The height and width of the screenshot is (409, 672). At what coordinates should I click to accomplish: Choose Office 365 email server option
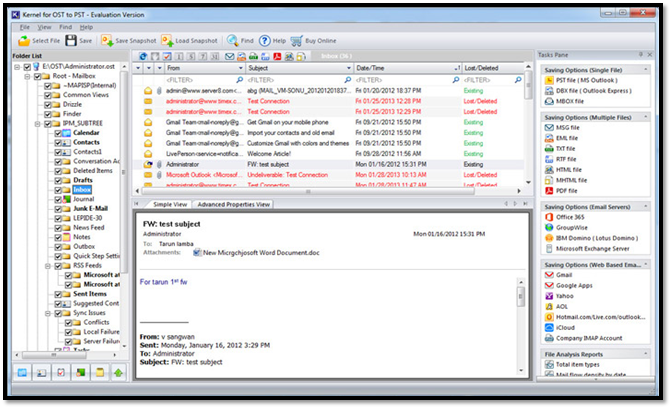pos(565,217)
